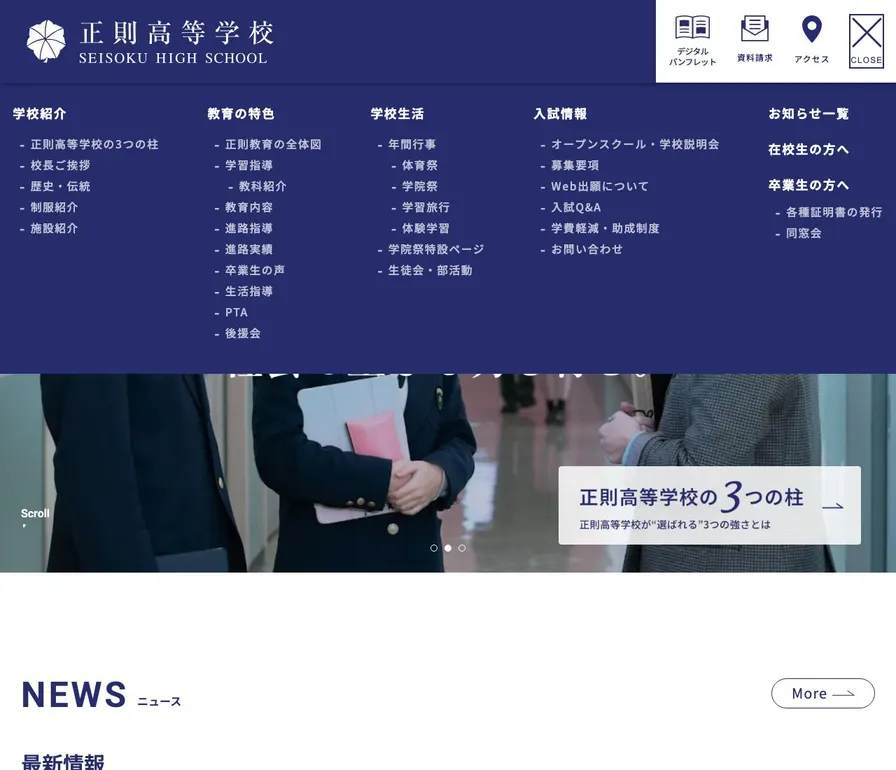The height and width of the screenshot is (770, 896).
Task: Open 制服紹介 link
Action: click(x=54, y=207)
